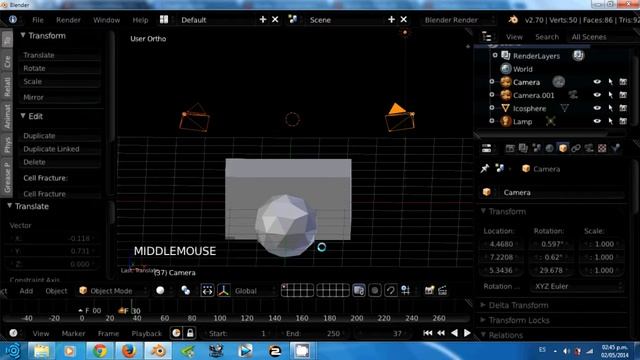The width and height of the screenshot is (640, 360).
Task: Toggle renderability for Icosphere
Action: [623, 108]
